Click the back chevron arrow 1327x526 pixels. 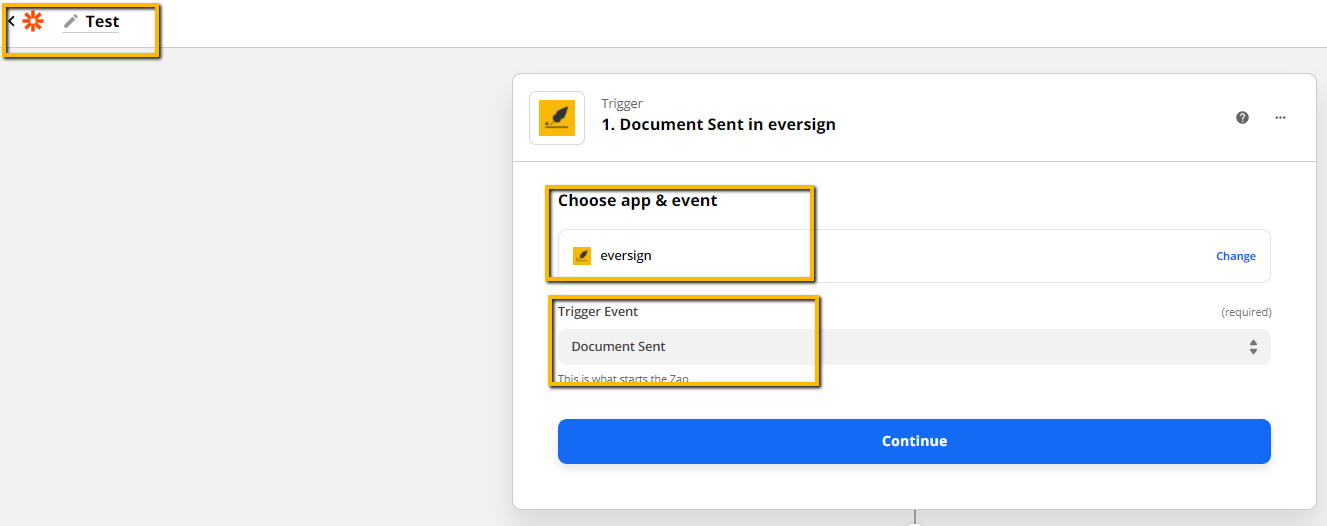click(11, 21)
